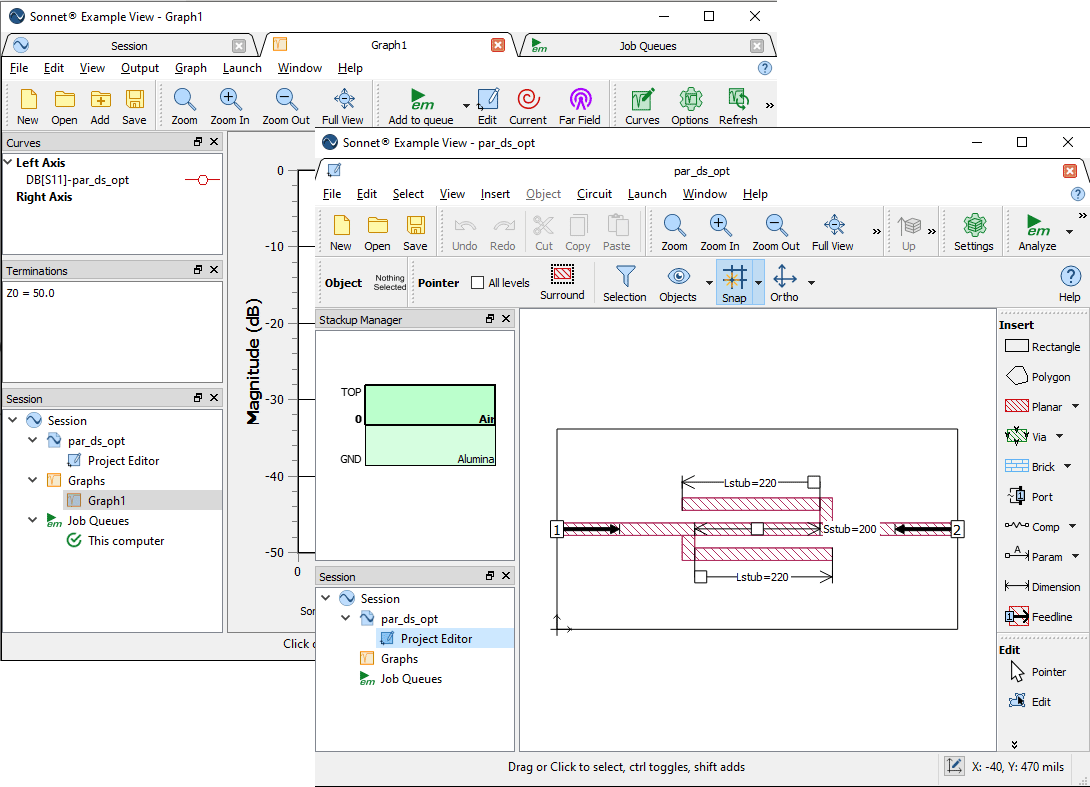
Task: Open the Objects dropdown arrow
Action: (709, 283)
